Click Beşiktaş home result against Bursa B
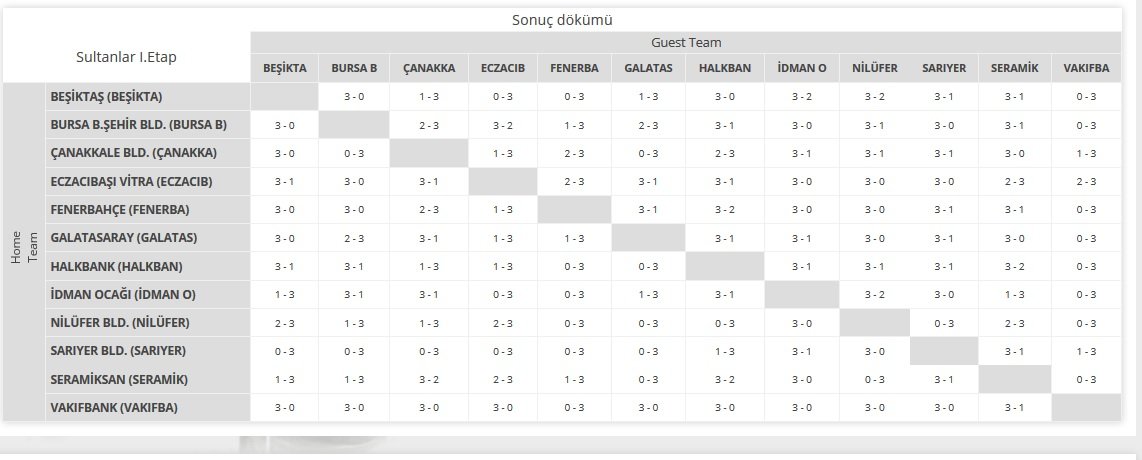 [354, 97]
